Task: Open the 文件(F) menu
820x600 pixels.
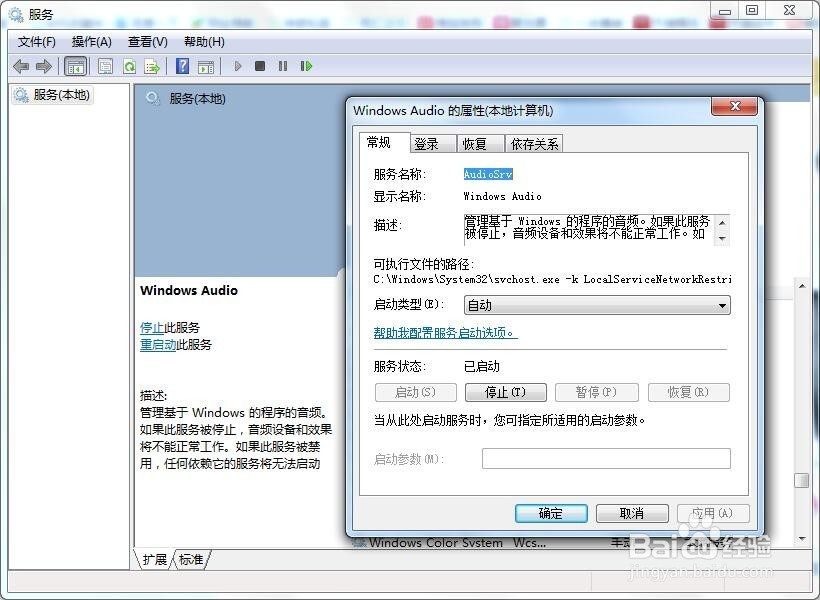Action: [x=37, y=42]
